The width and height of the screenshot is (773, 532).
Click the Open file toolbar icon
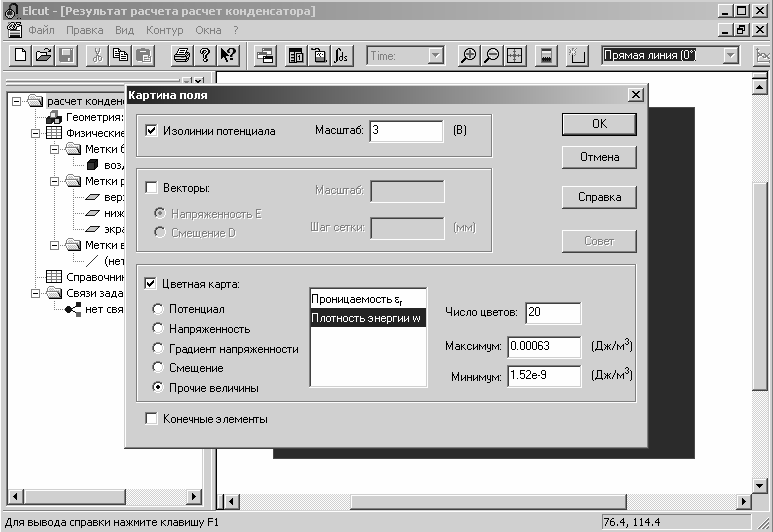43,55
